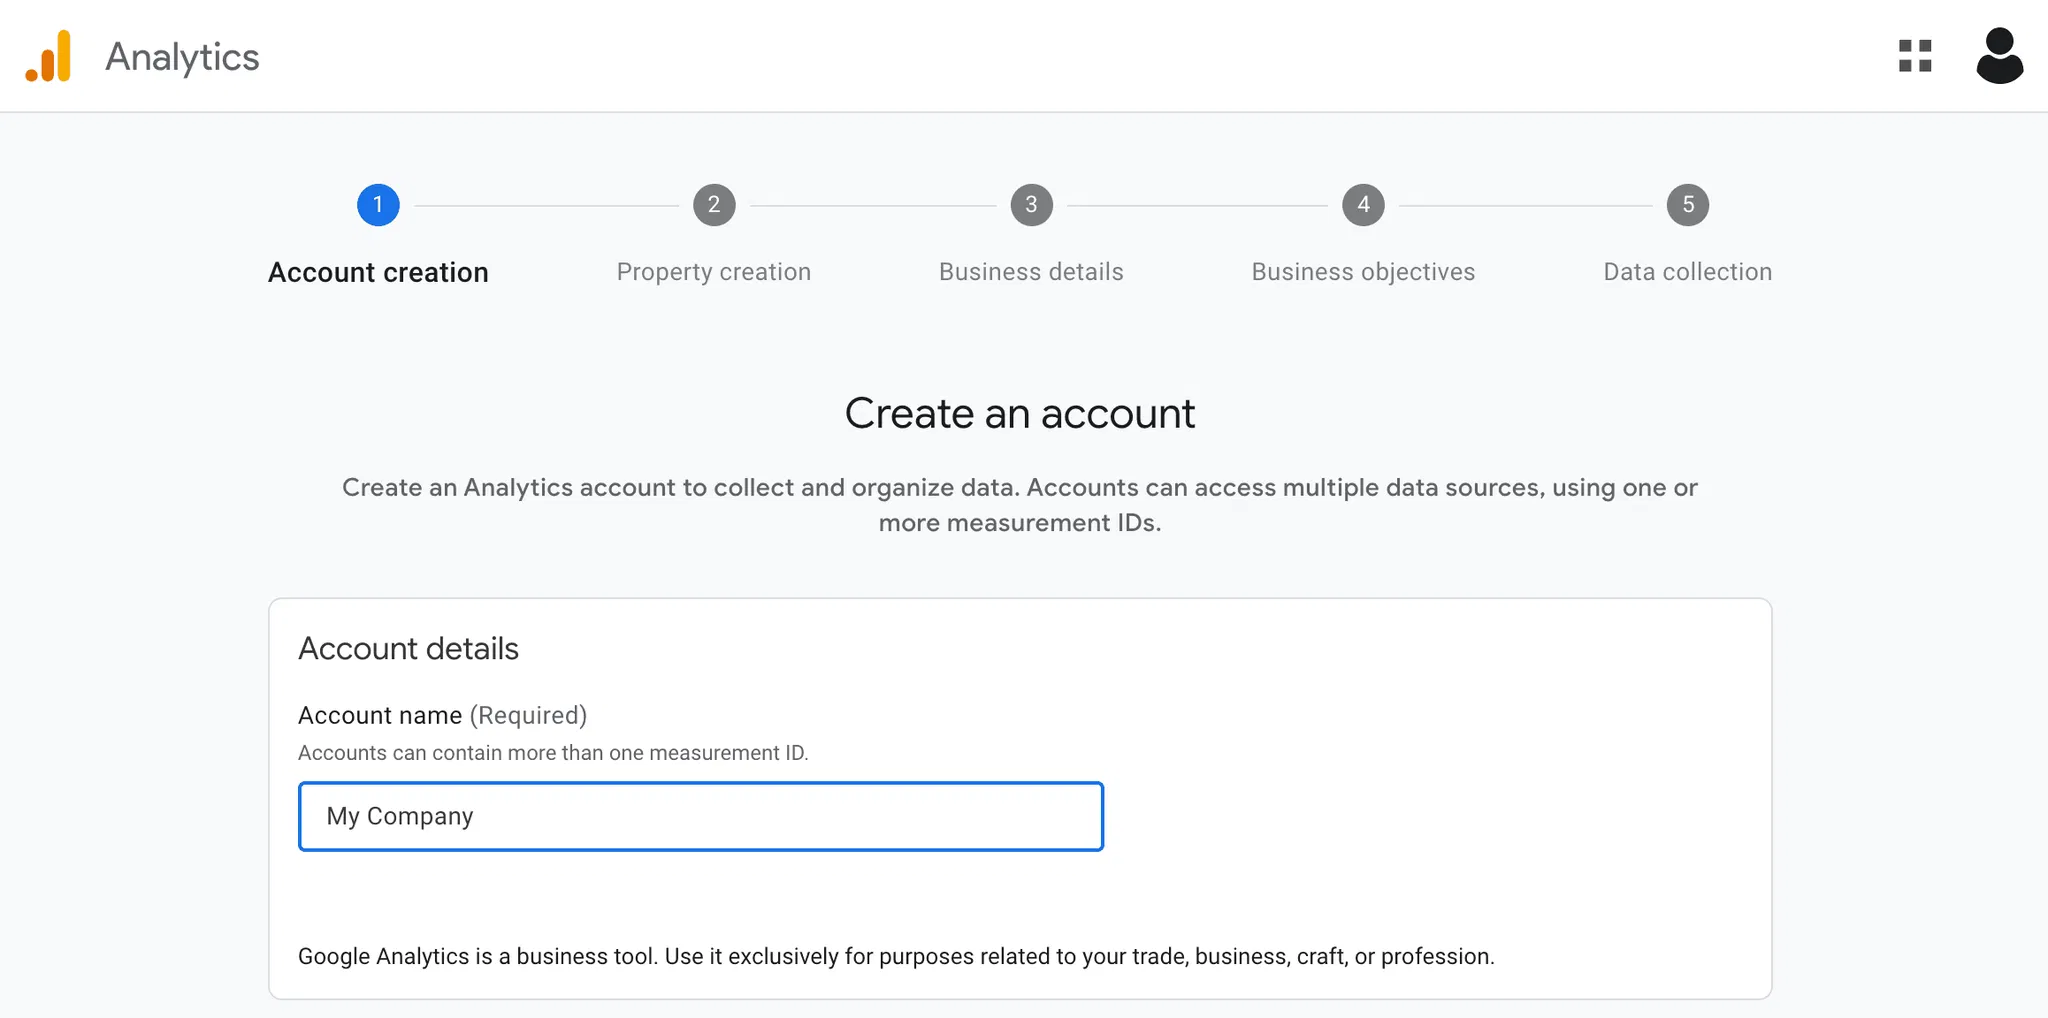The height and width of the screenshot is (1018, 2048).
Task: Select the step 2 circle icon
Action: [x=714, y=205]
